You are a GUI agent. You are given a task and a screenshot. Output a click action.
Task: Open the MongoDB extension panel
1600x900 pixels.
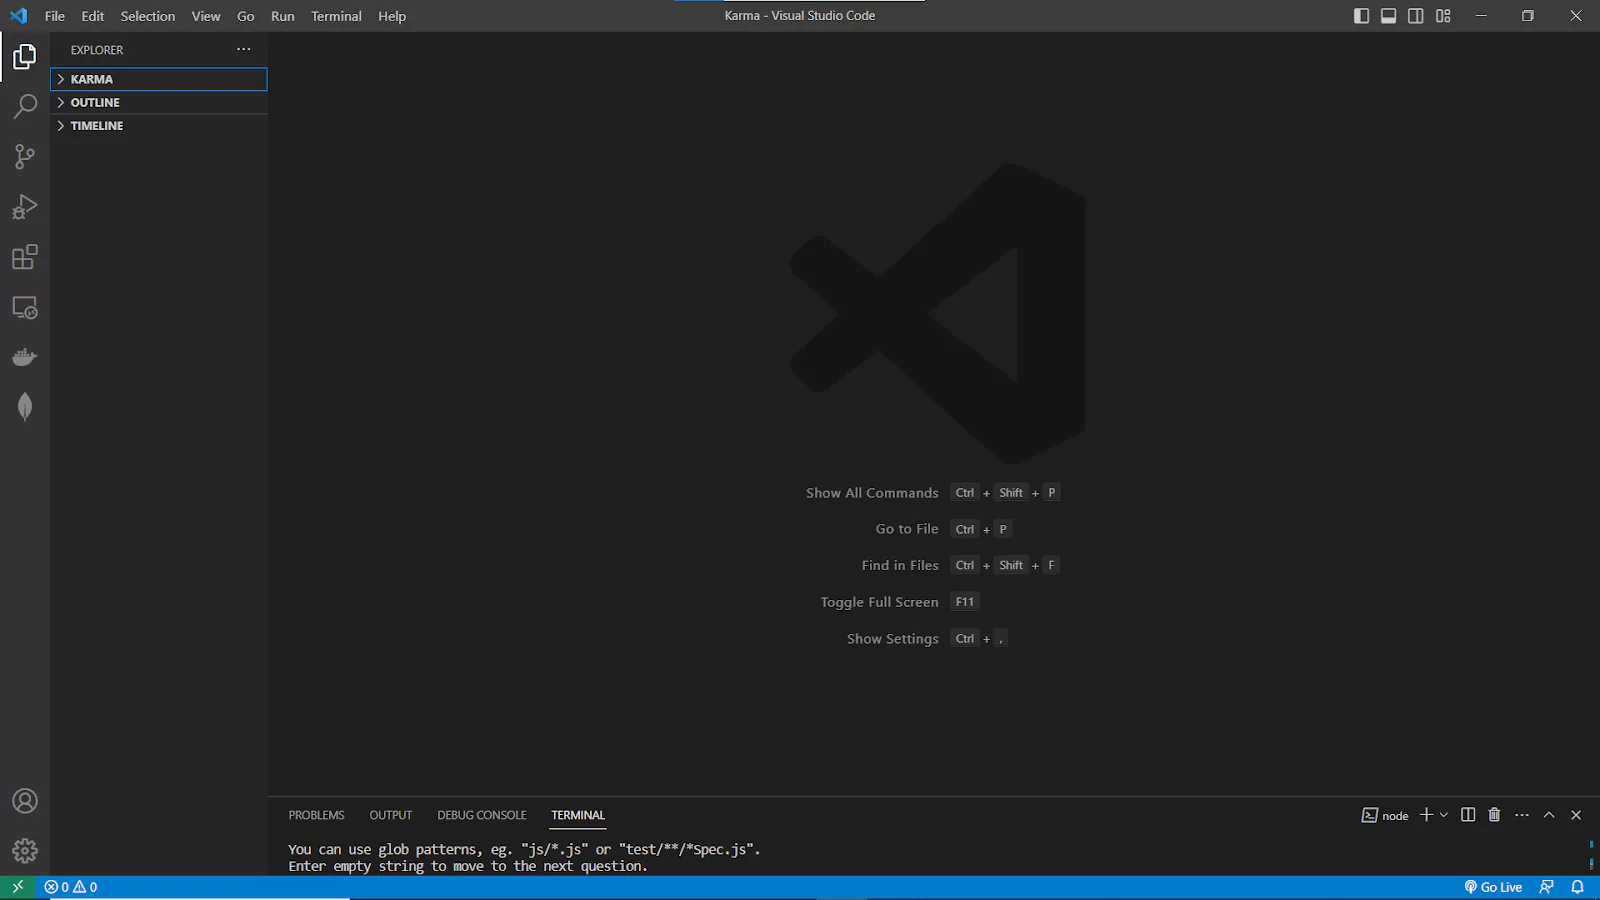coord(25,406)
